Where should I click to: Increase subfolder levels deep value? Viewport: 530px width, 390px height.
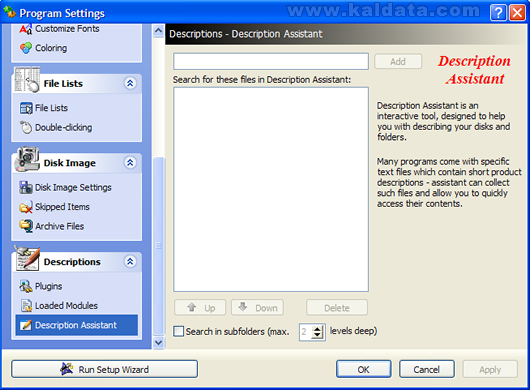[x=317, y=328]
